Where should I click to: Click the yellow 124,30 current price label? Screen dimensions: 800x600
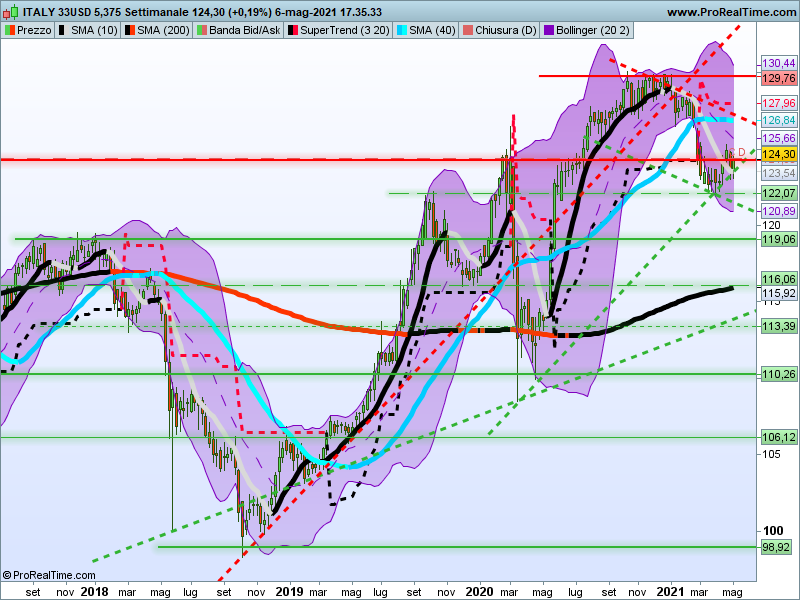778,154
